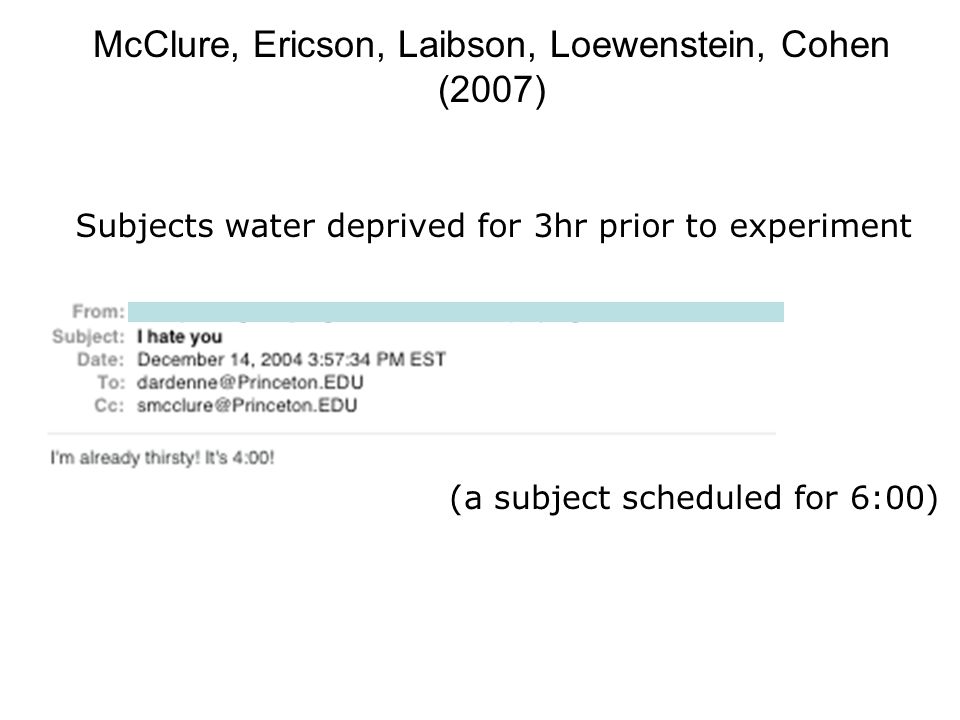Select the December 14, 2004 timestamp
This screenshot has height=720, width=960.
click(291, 359)
